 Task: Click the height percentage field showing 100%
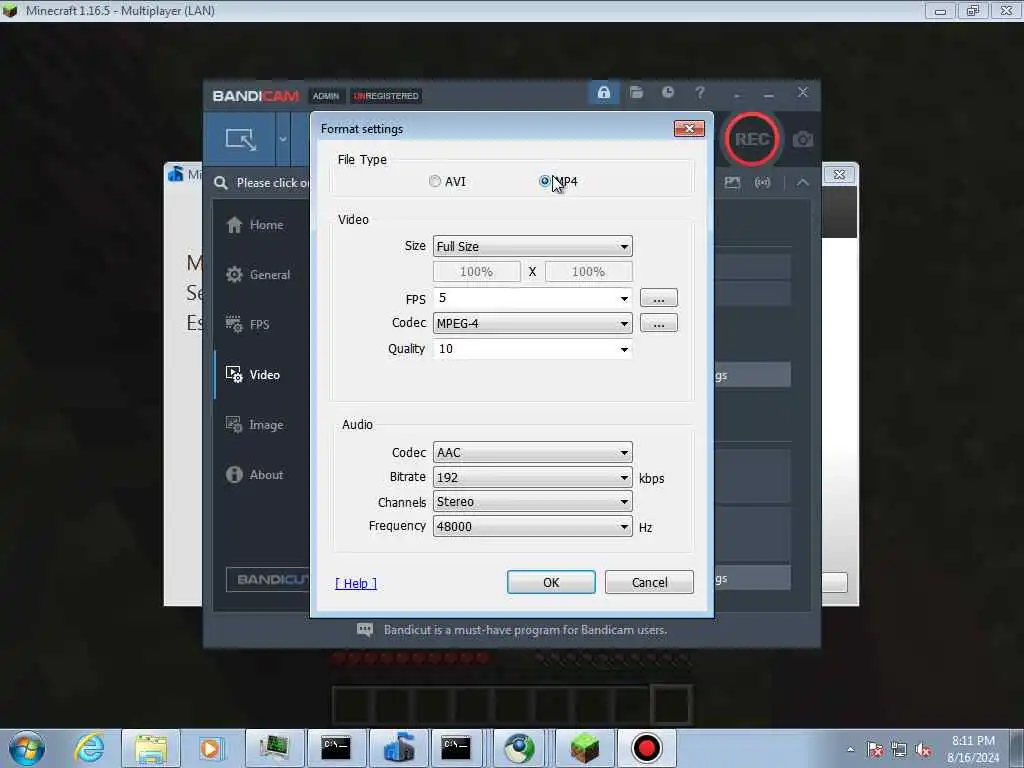click(588, 272)
